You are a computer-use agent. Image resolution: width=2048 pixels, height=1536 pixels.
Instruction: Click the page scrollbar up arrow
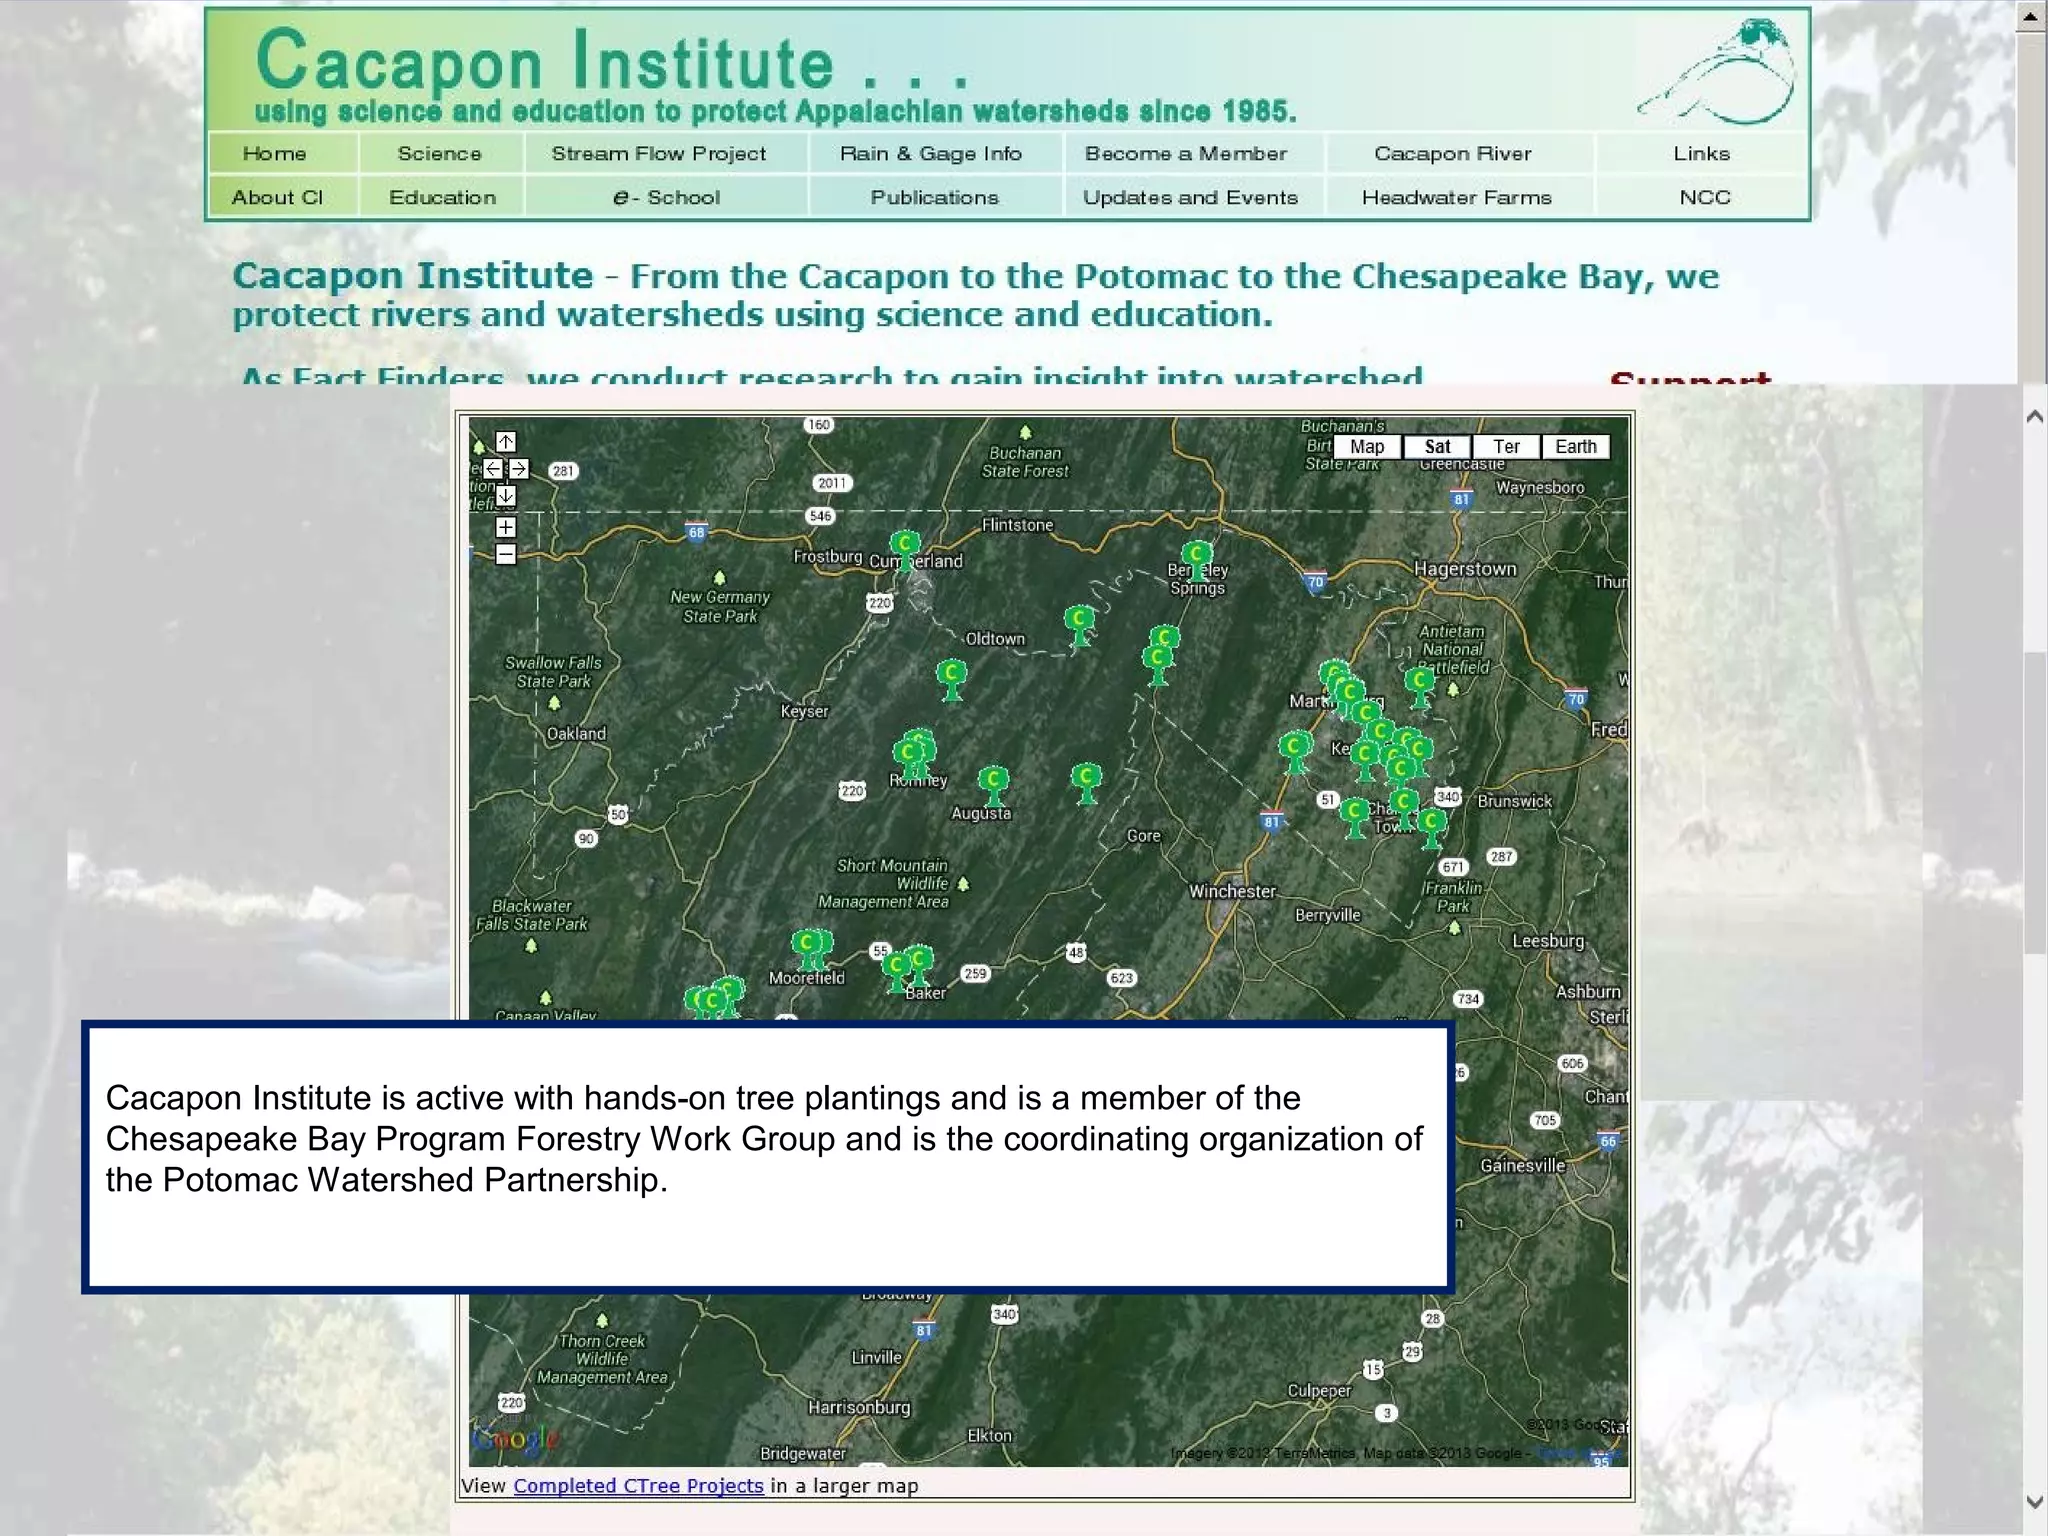(2031, 17)
